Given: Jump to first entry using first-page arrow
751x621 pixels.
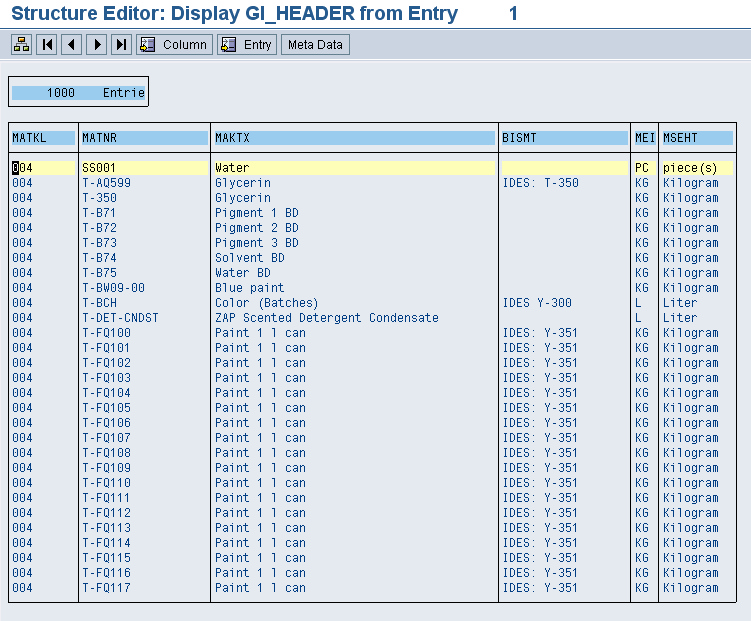Looking at the screenshot, I should [x=46, y=45].
